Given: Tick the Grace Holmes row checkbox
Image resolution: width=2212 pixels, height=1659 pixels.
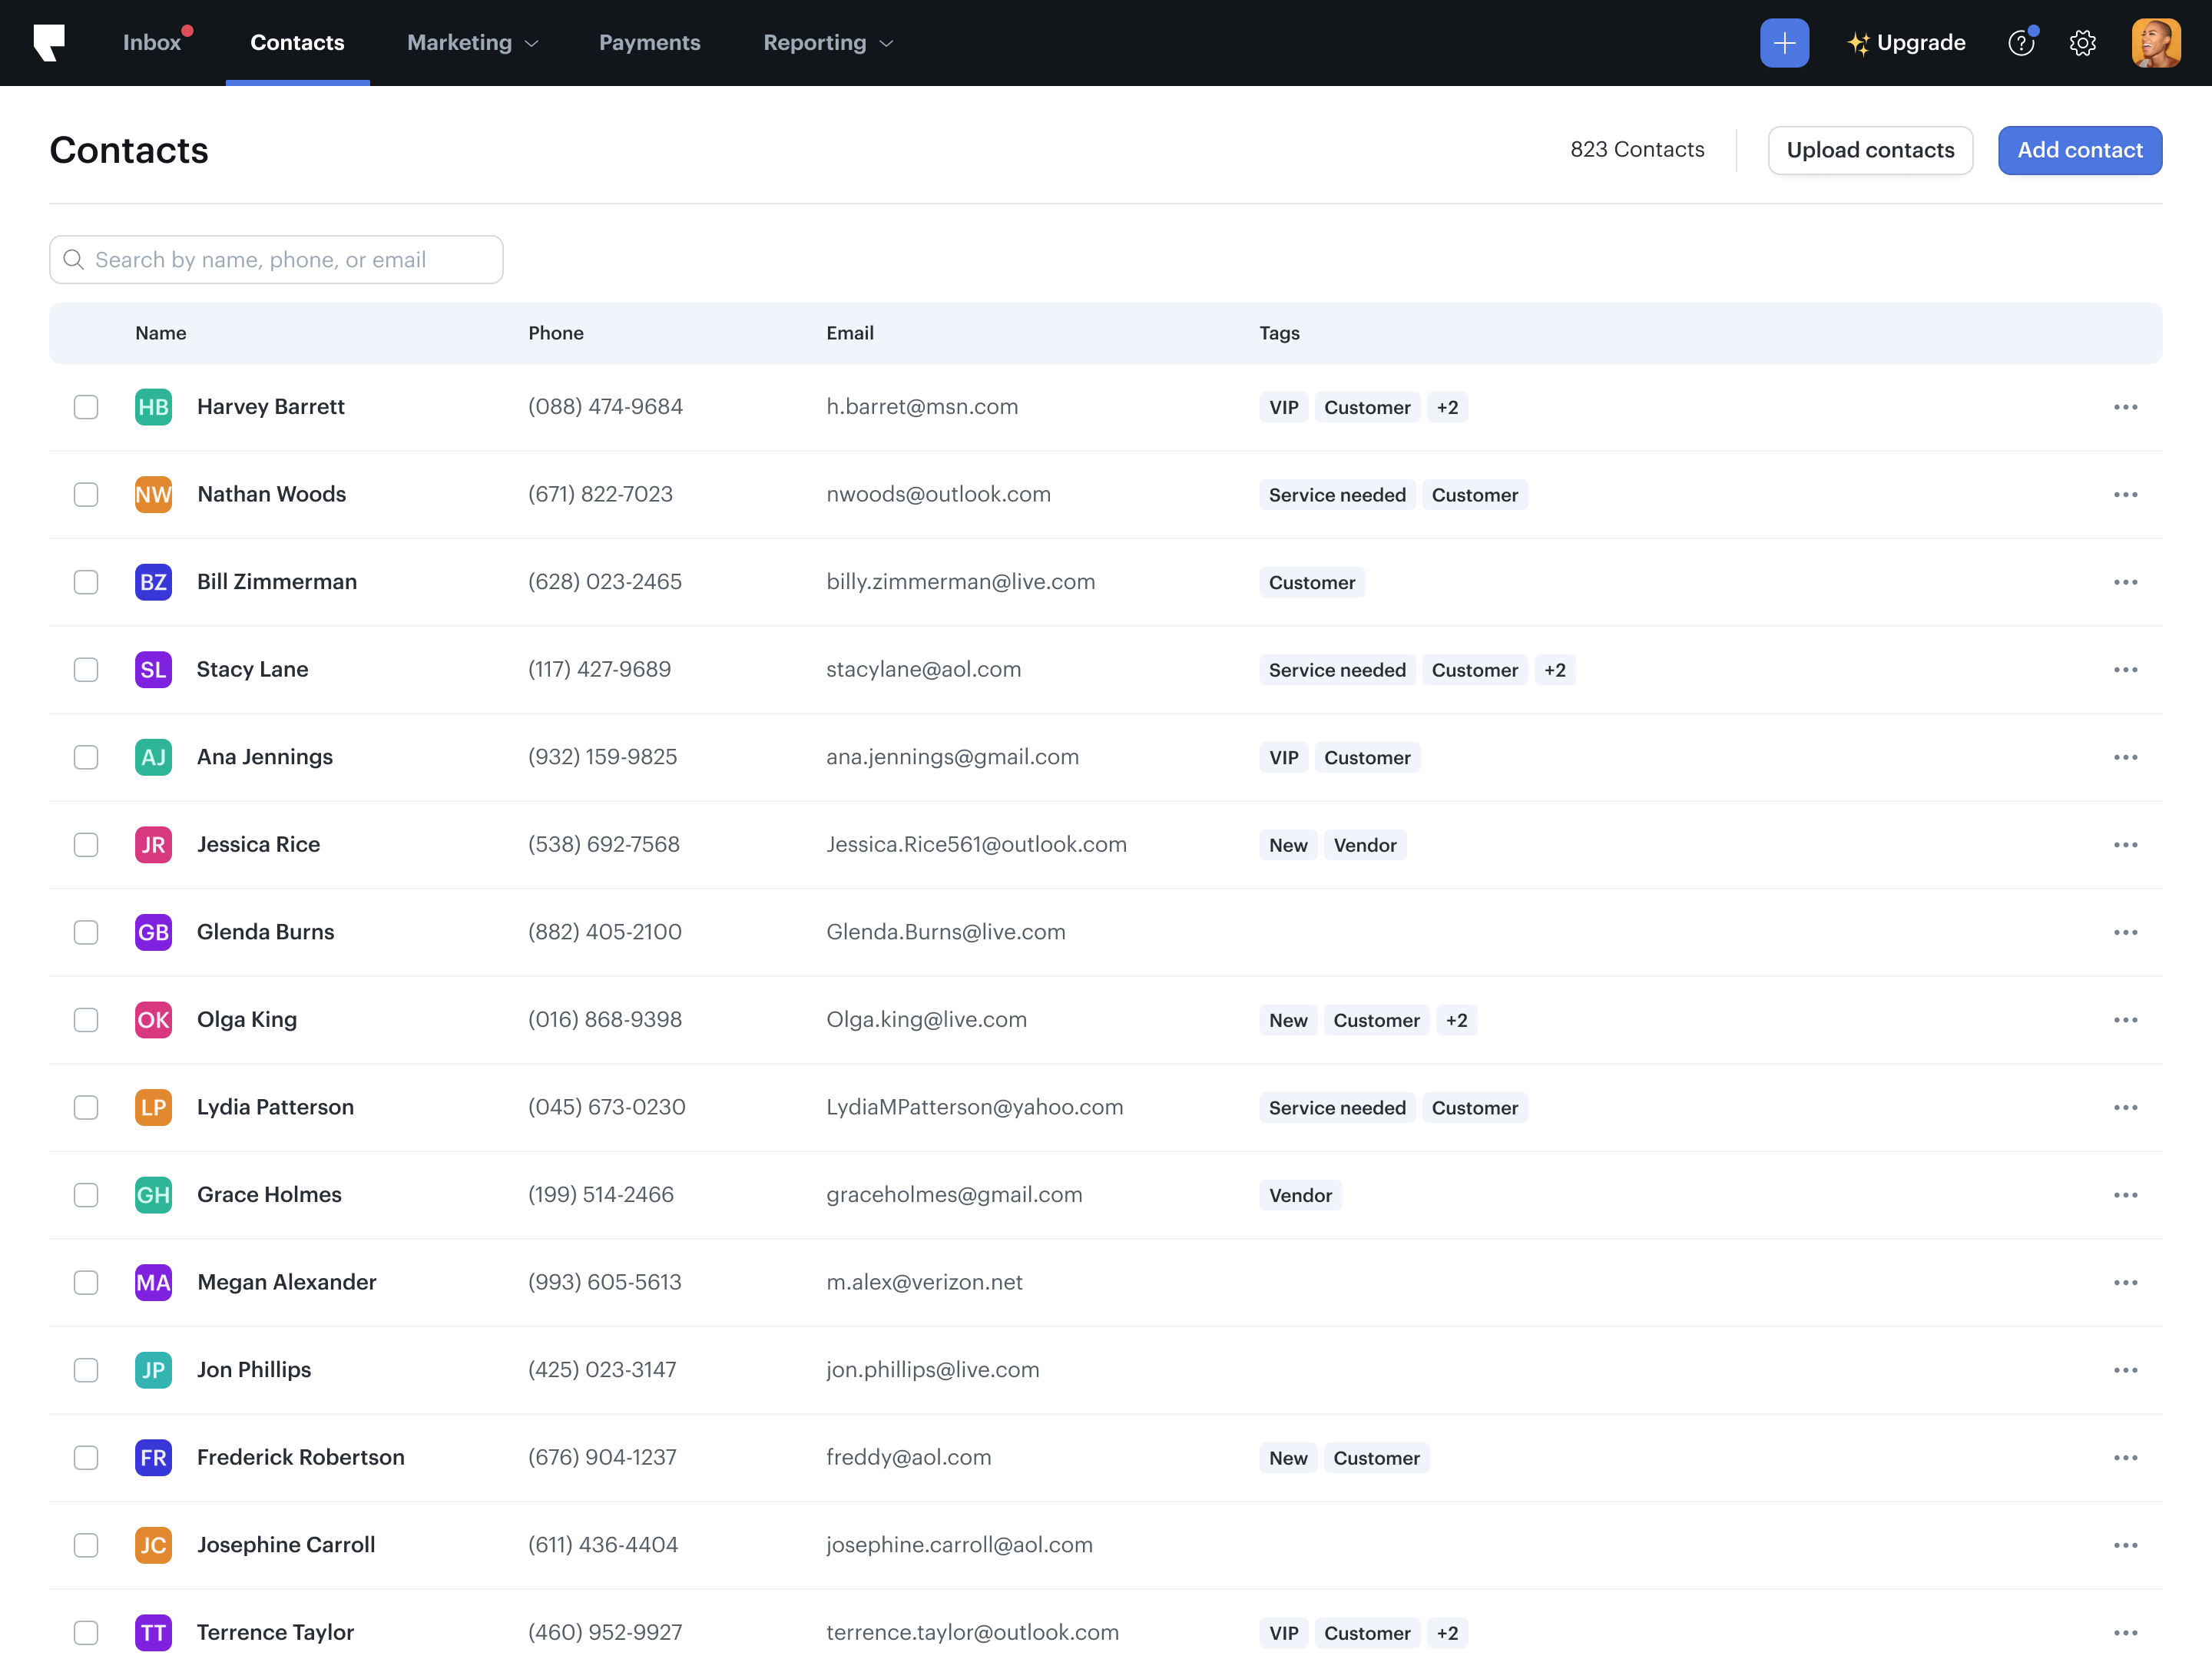Looking at the screenshot, I should [x=86, y=1195].
